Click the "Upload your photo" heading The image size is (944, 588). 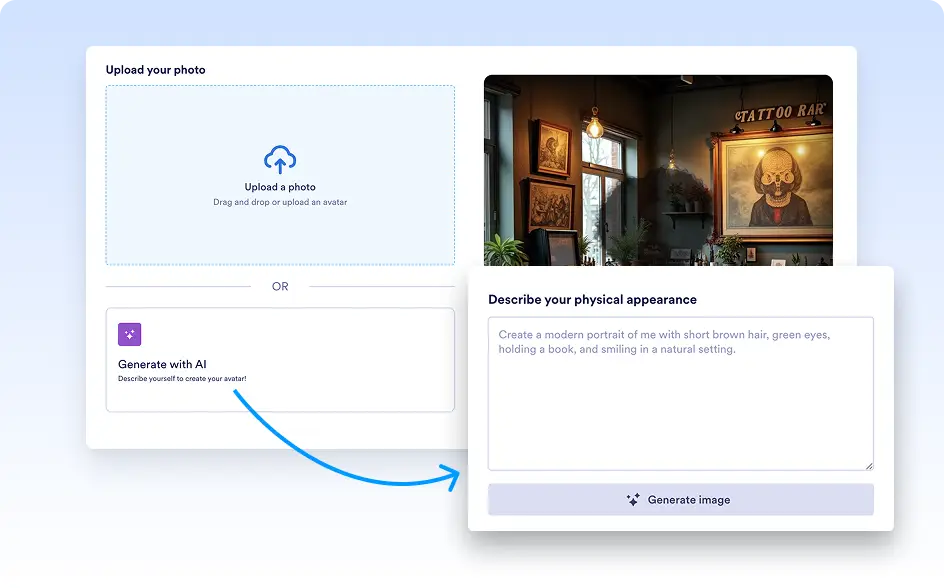[x=155, y=70]
